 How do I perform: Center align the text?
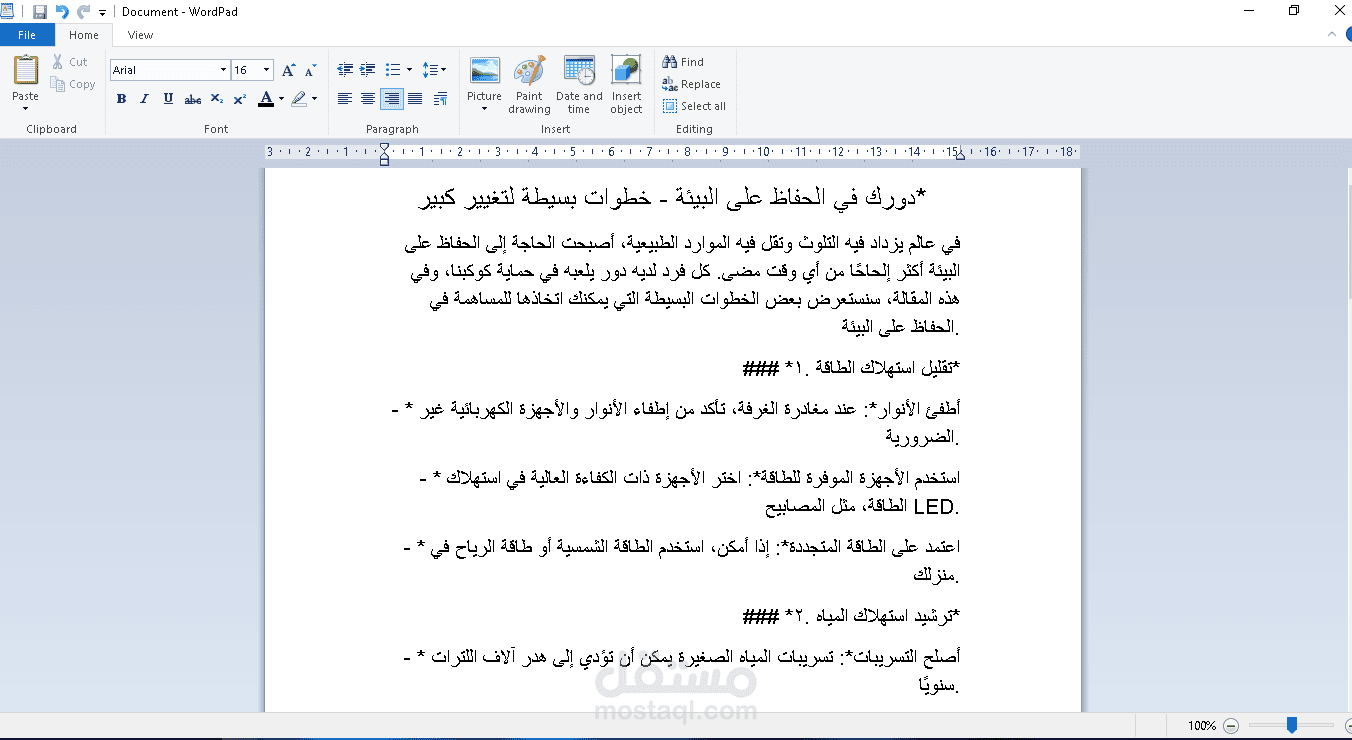(x=368, y=99)
